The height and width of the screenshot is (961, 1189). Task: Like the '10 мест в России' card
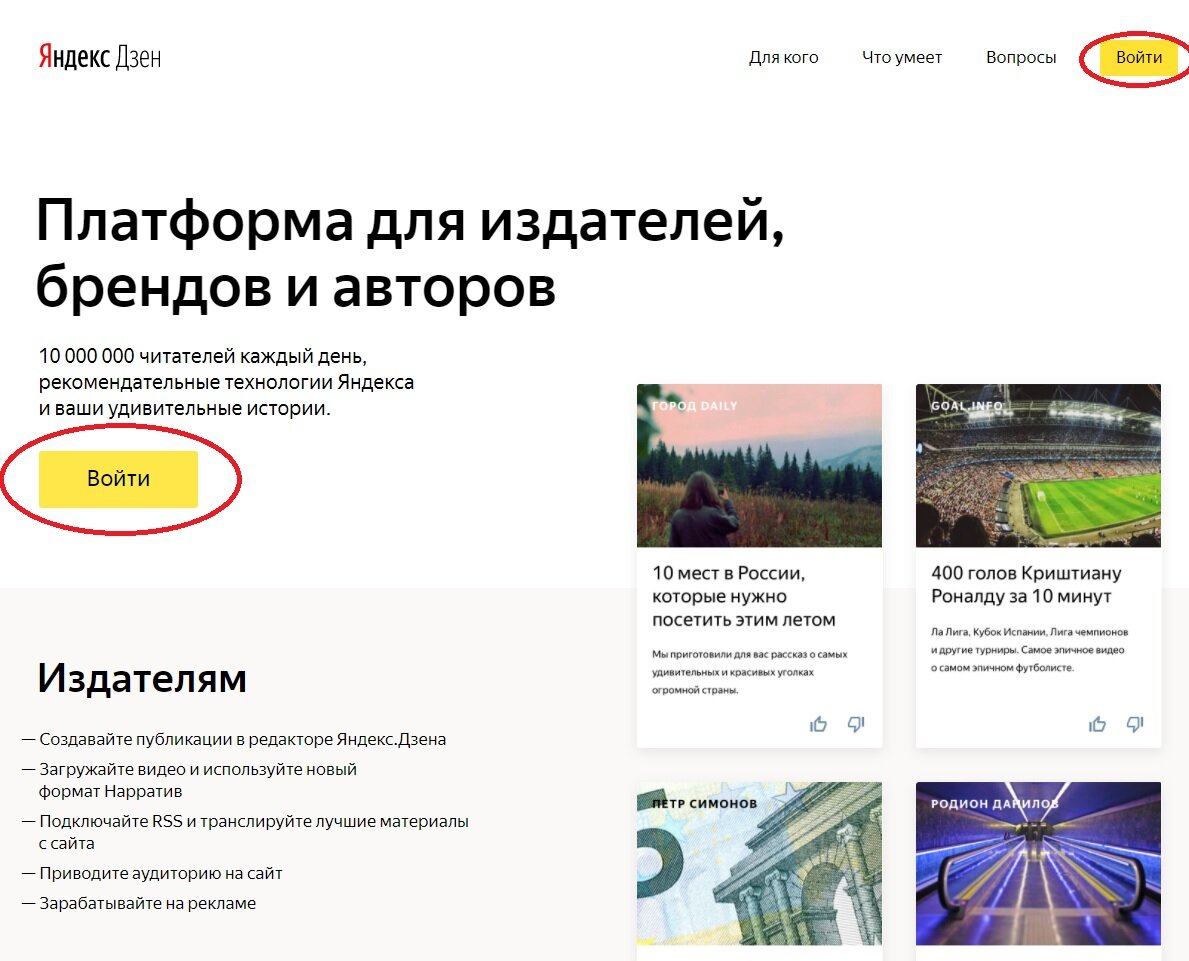pos(818,724)
